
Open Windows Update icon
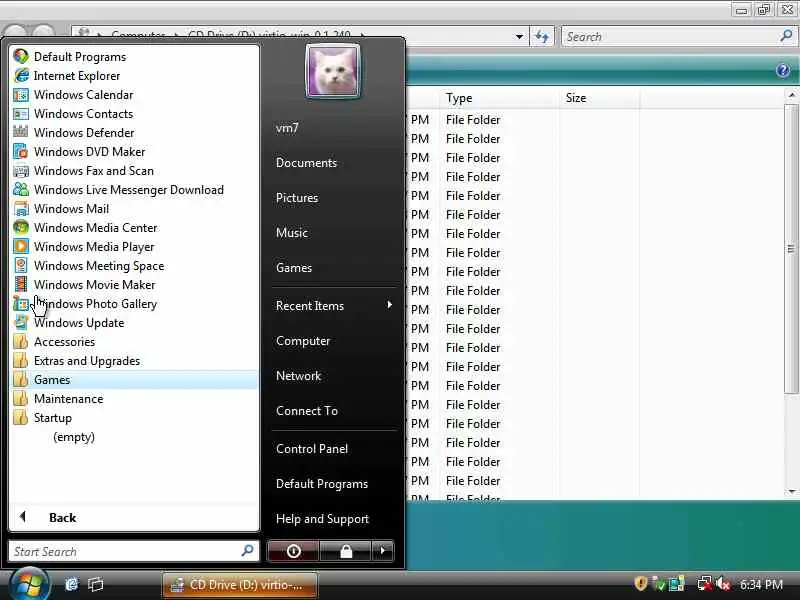(21, 323)
